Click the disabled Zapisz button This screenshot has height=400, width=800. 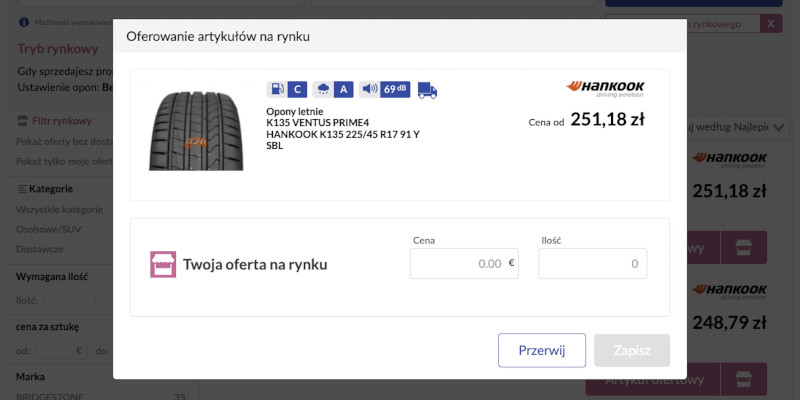632,351
